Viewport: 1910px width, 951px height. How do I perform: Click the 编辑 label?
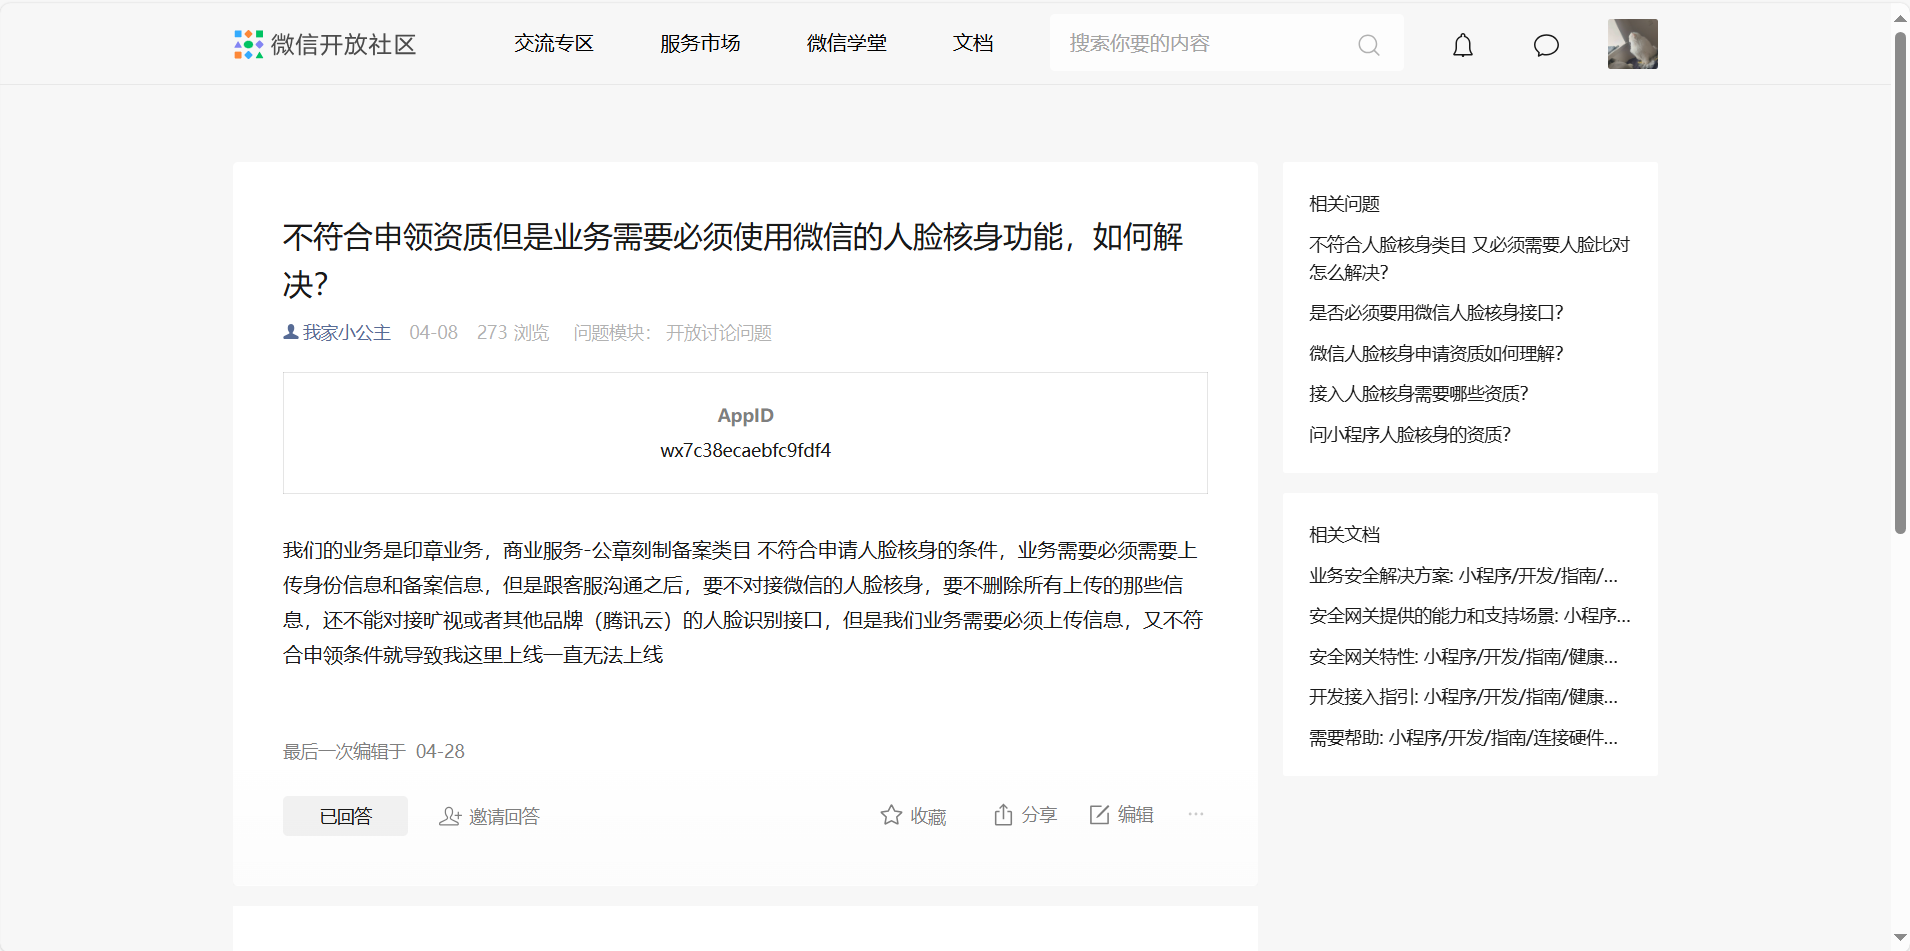pos(1135,815)
